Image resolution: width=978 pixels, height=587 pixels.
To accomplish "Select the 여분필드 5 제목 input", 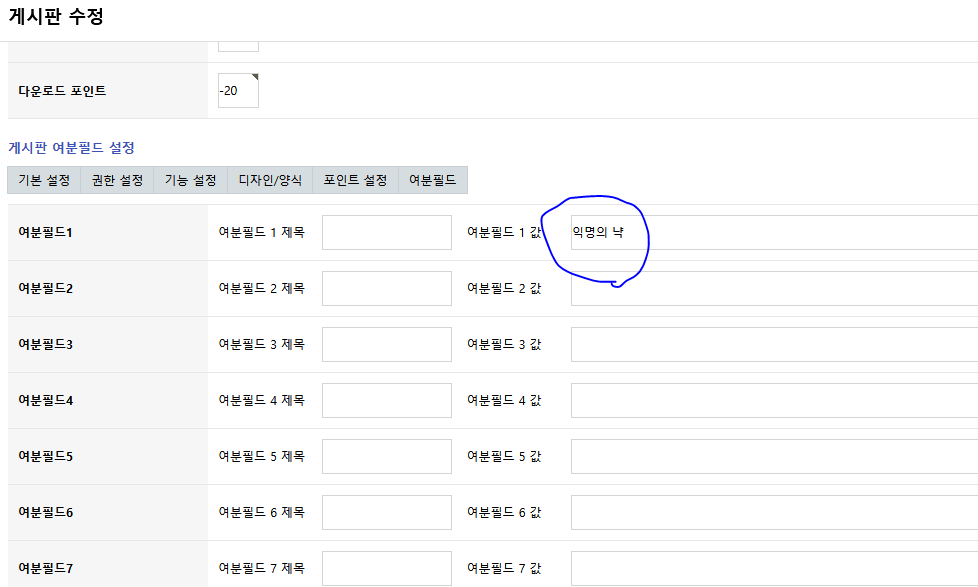I will pos(386,457).
